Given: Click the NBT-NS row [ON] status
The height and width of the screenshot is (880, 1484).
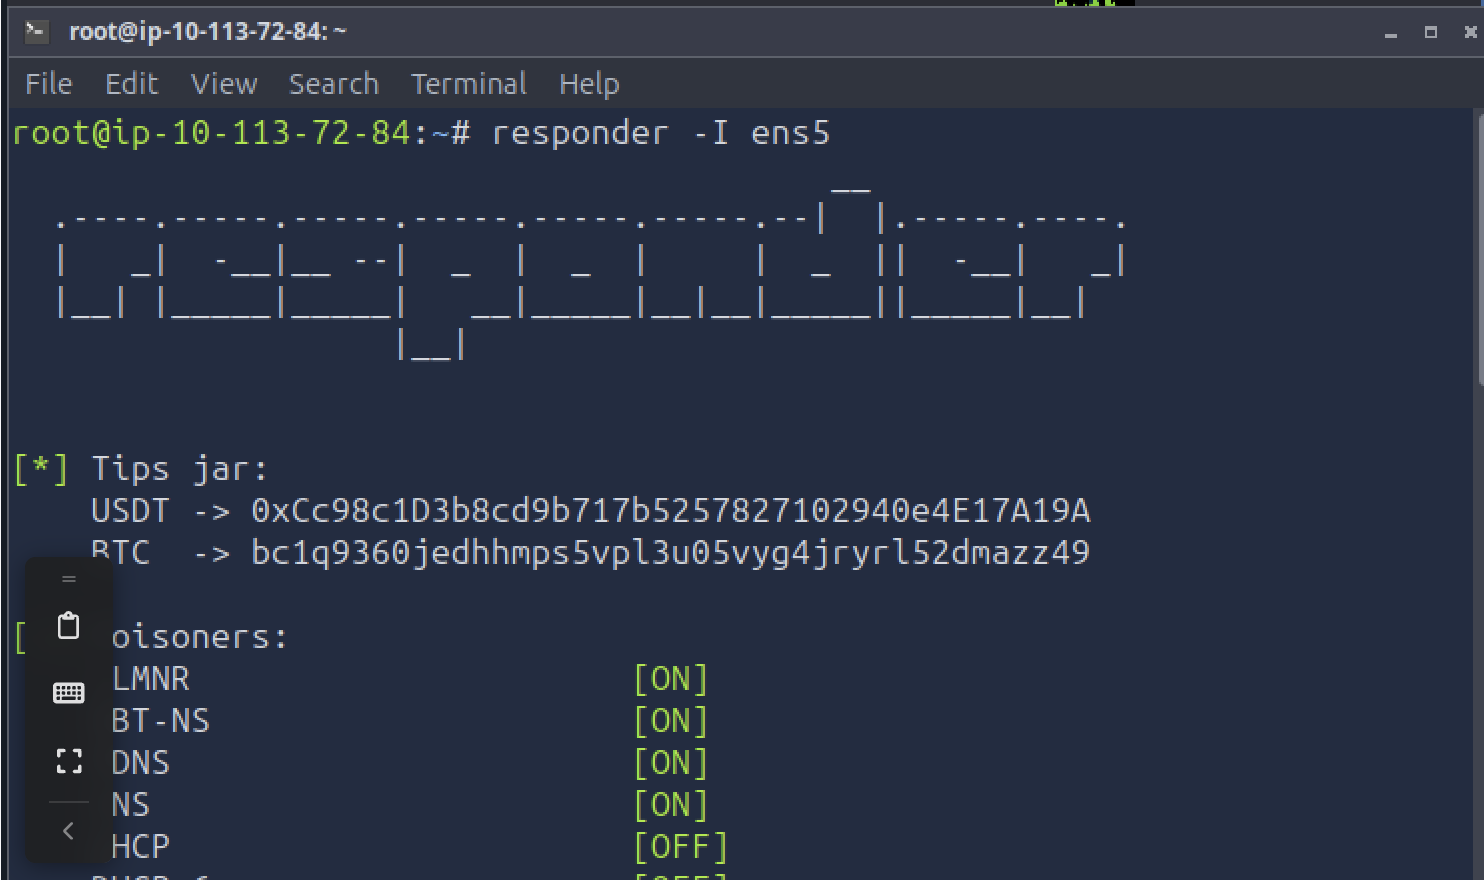Looking at the screenshot, I should pos(671,721).
